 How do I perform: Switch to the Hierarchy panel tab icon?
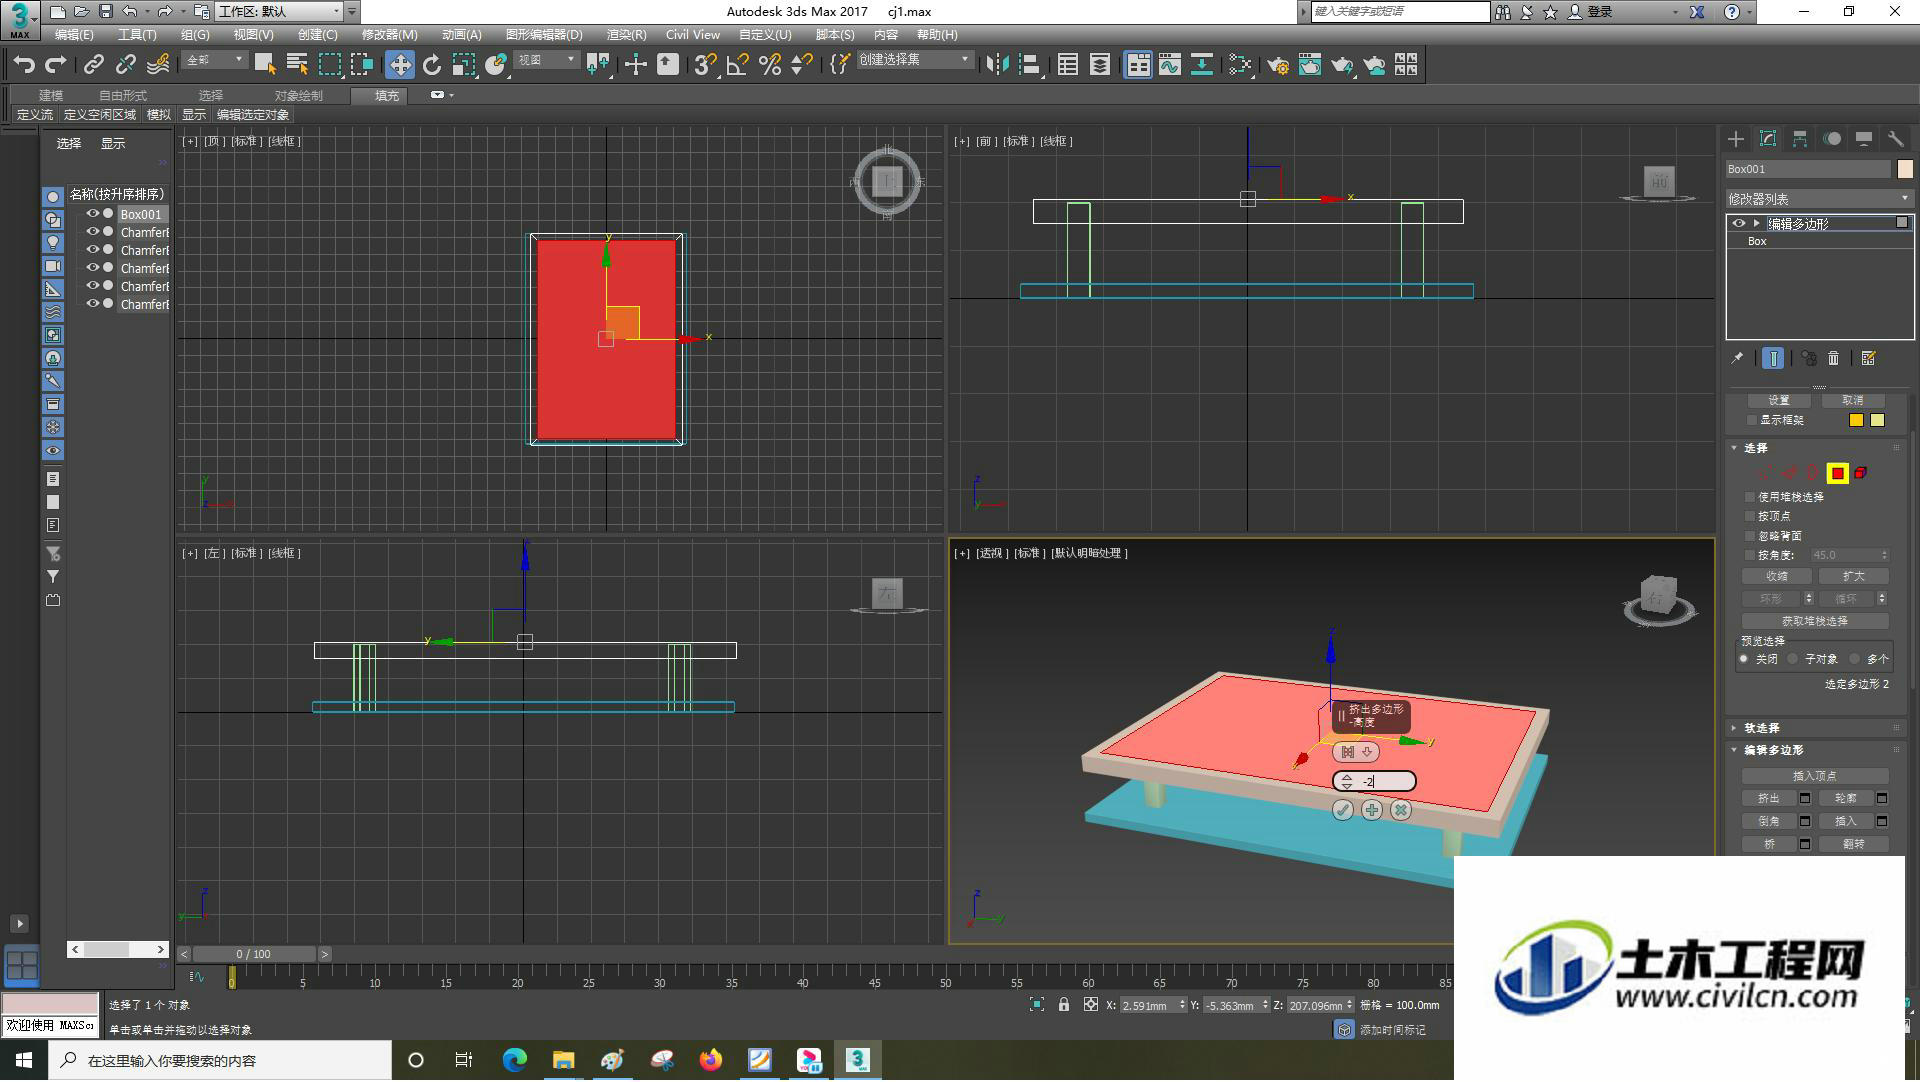(1800, 139)
